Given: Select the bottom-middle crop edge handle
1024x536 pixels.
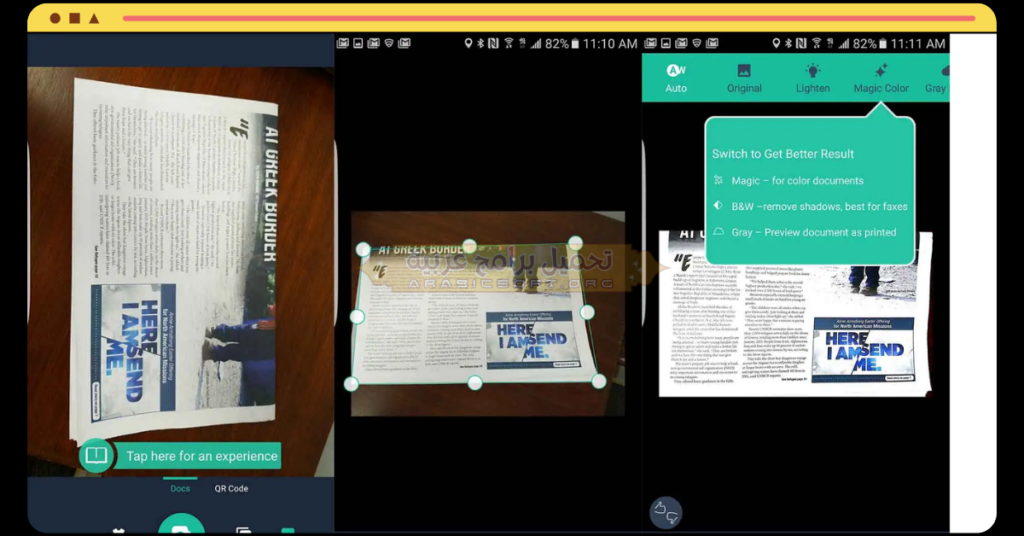Looking at the screenshot, I should (475, 383).
